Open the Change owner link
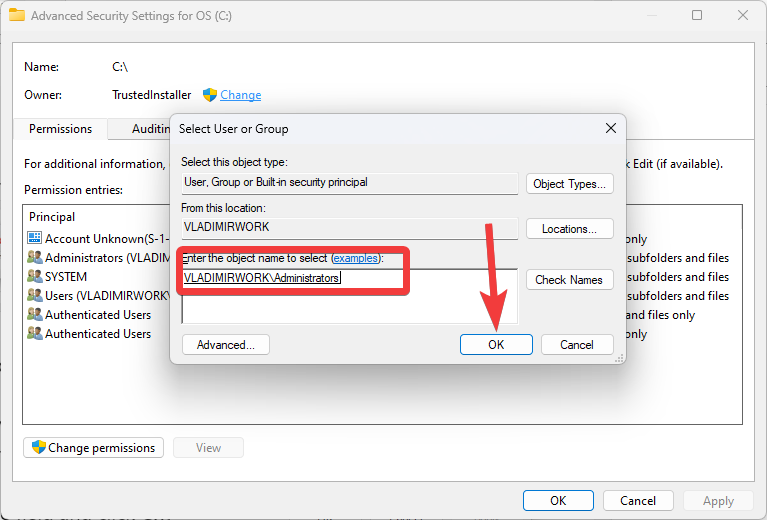 click(x=241, y=95)
